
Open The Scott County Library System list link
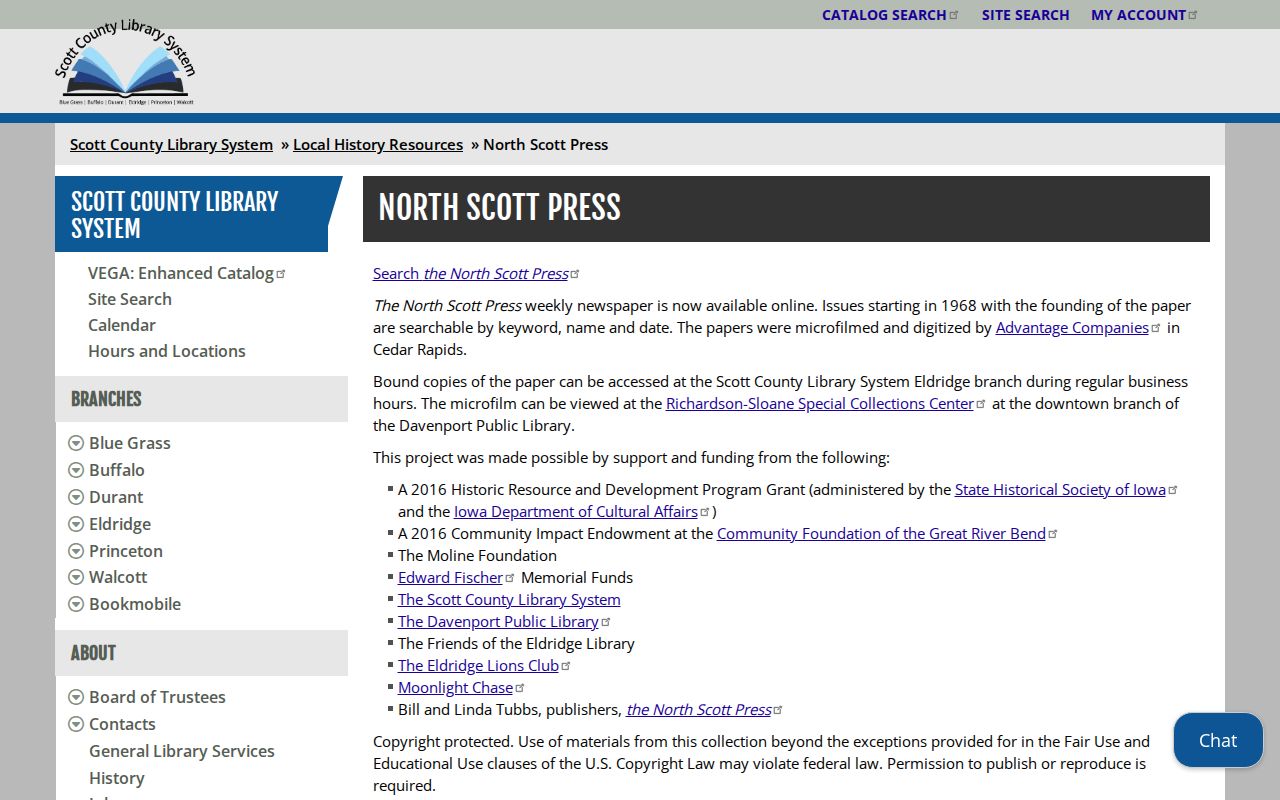pyautogui.click(x=509, y=599)
